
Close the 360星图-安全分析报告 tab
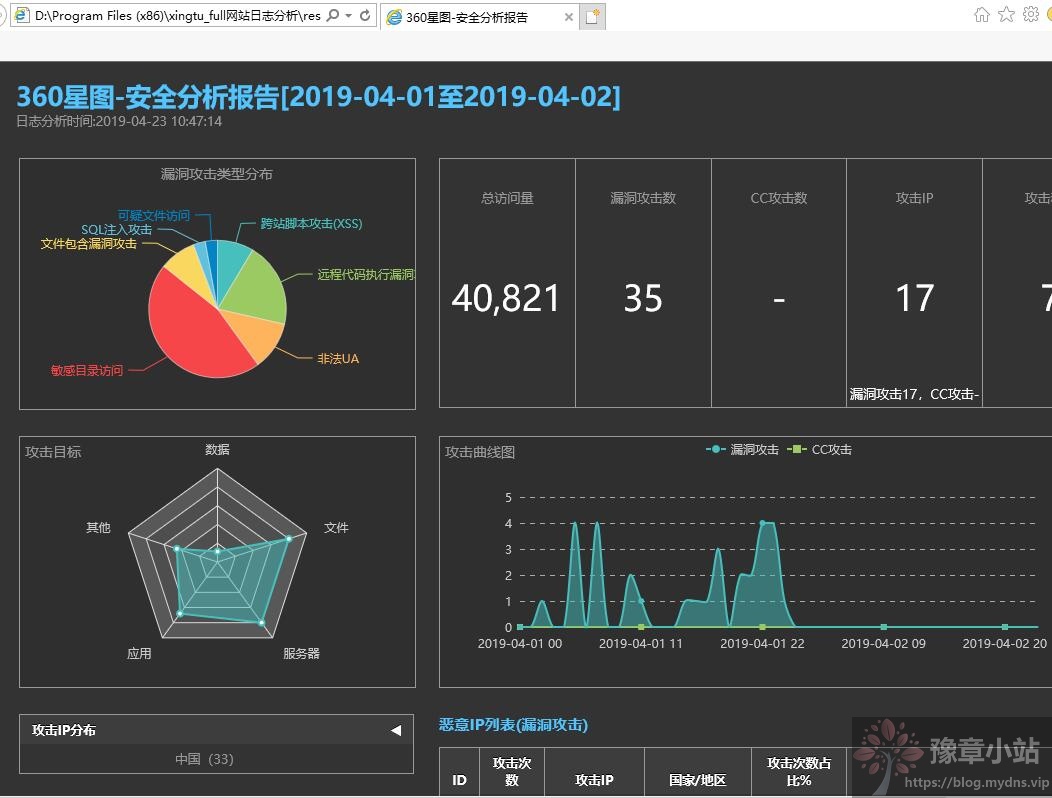pos(569,17)
